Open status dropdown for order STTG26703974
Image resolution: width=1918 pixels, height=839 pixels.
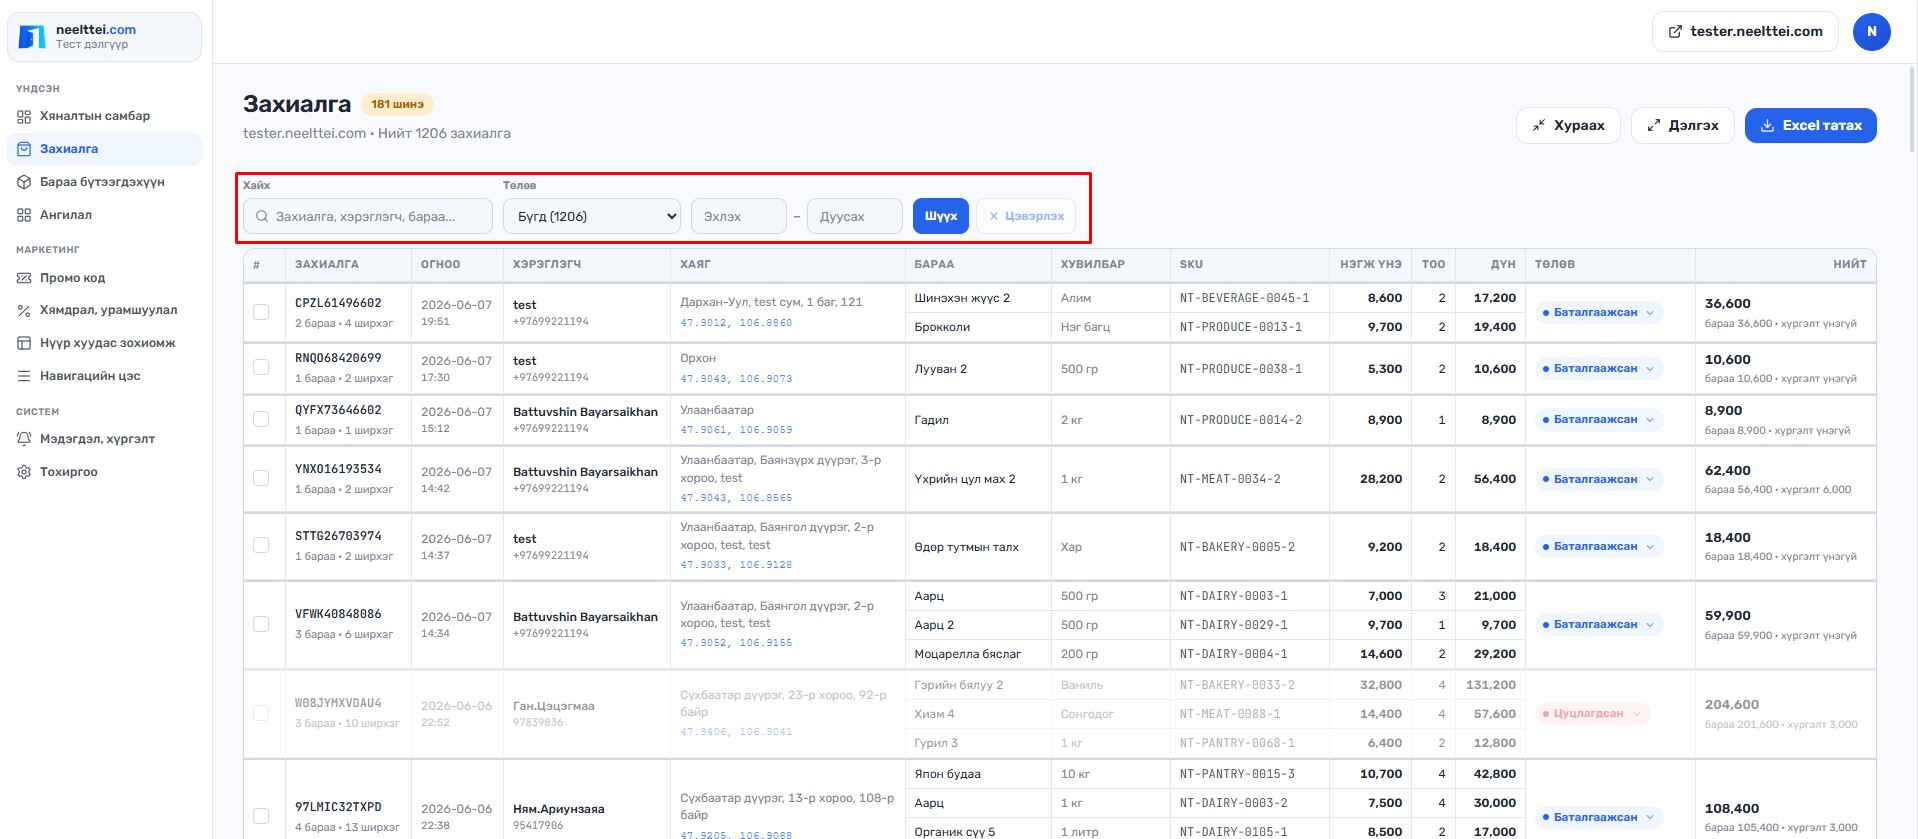[x=1598, y=547]
